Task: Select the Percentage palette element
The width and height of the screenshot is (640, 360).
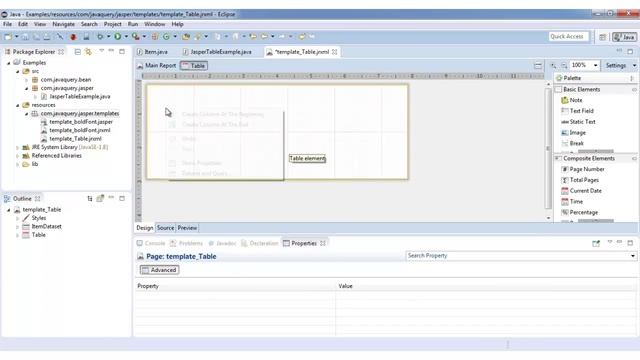Action: [580, 212]
